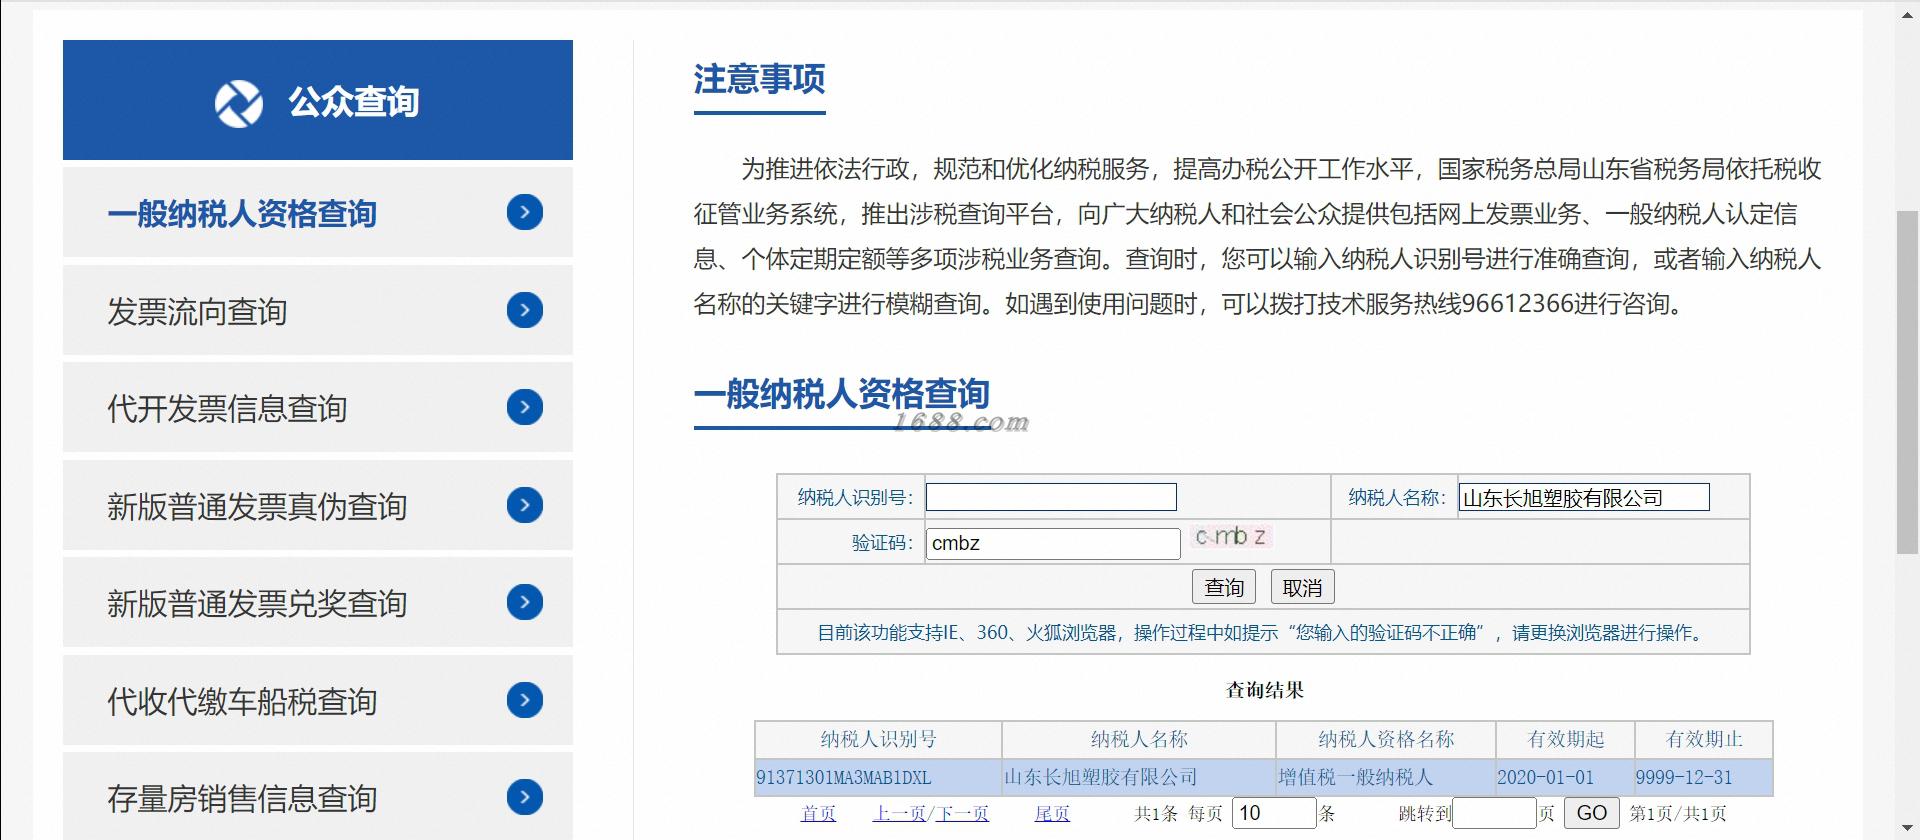
Task: Click arrow icon beside 代收代缴车船税查询
Action: click(525, 700)
